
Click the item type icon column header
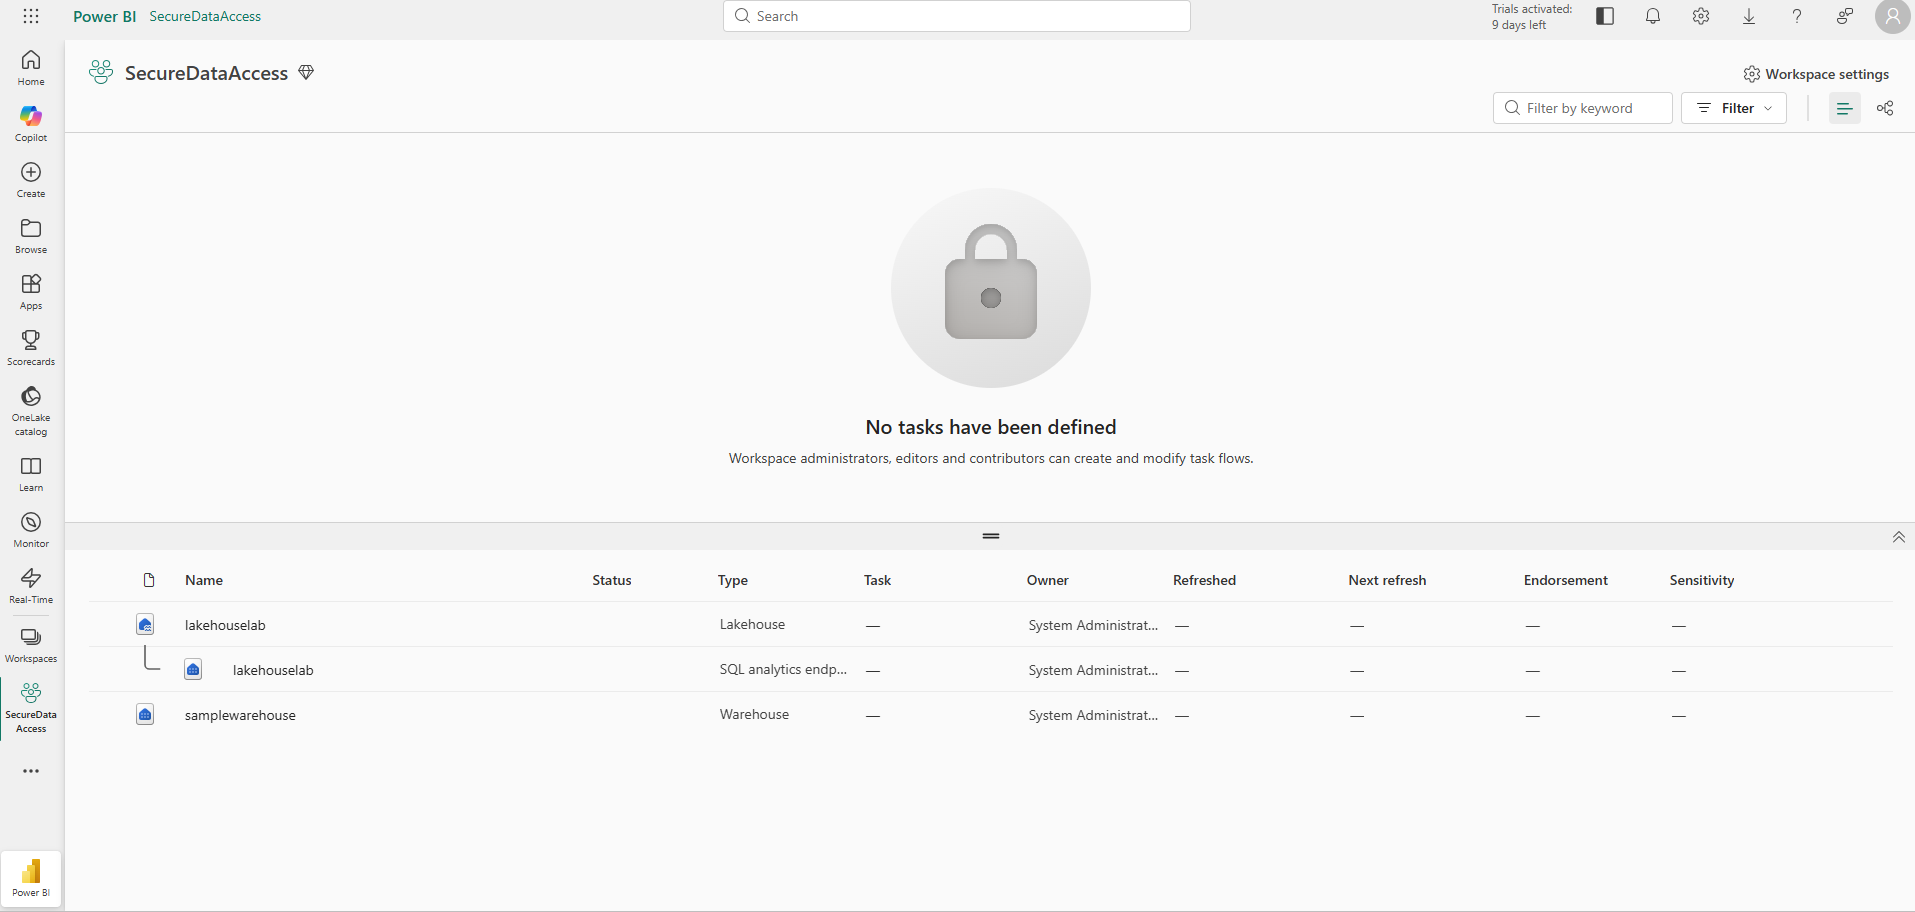149,580
